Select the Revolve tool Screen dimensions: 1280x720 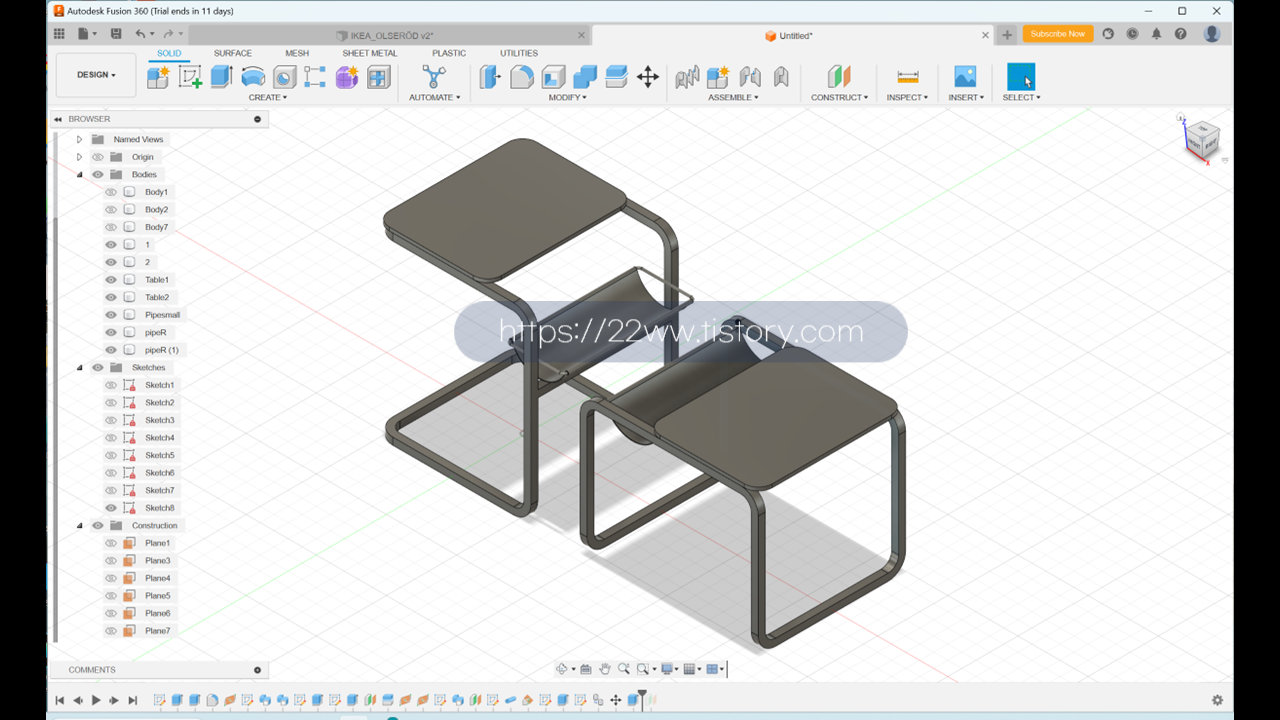click(x=253, y=77)
